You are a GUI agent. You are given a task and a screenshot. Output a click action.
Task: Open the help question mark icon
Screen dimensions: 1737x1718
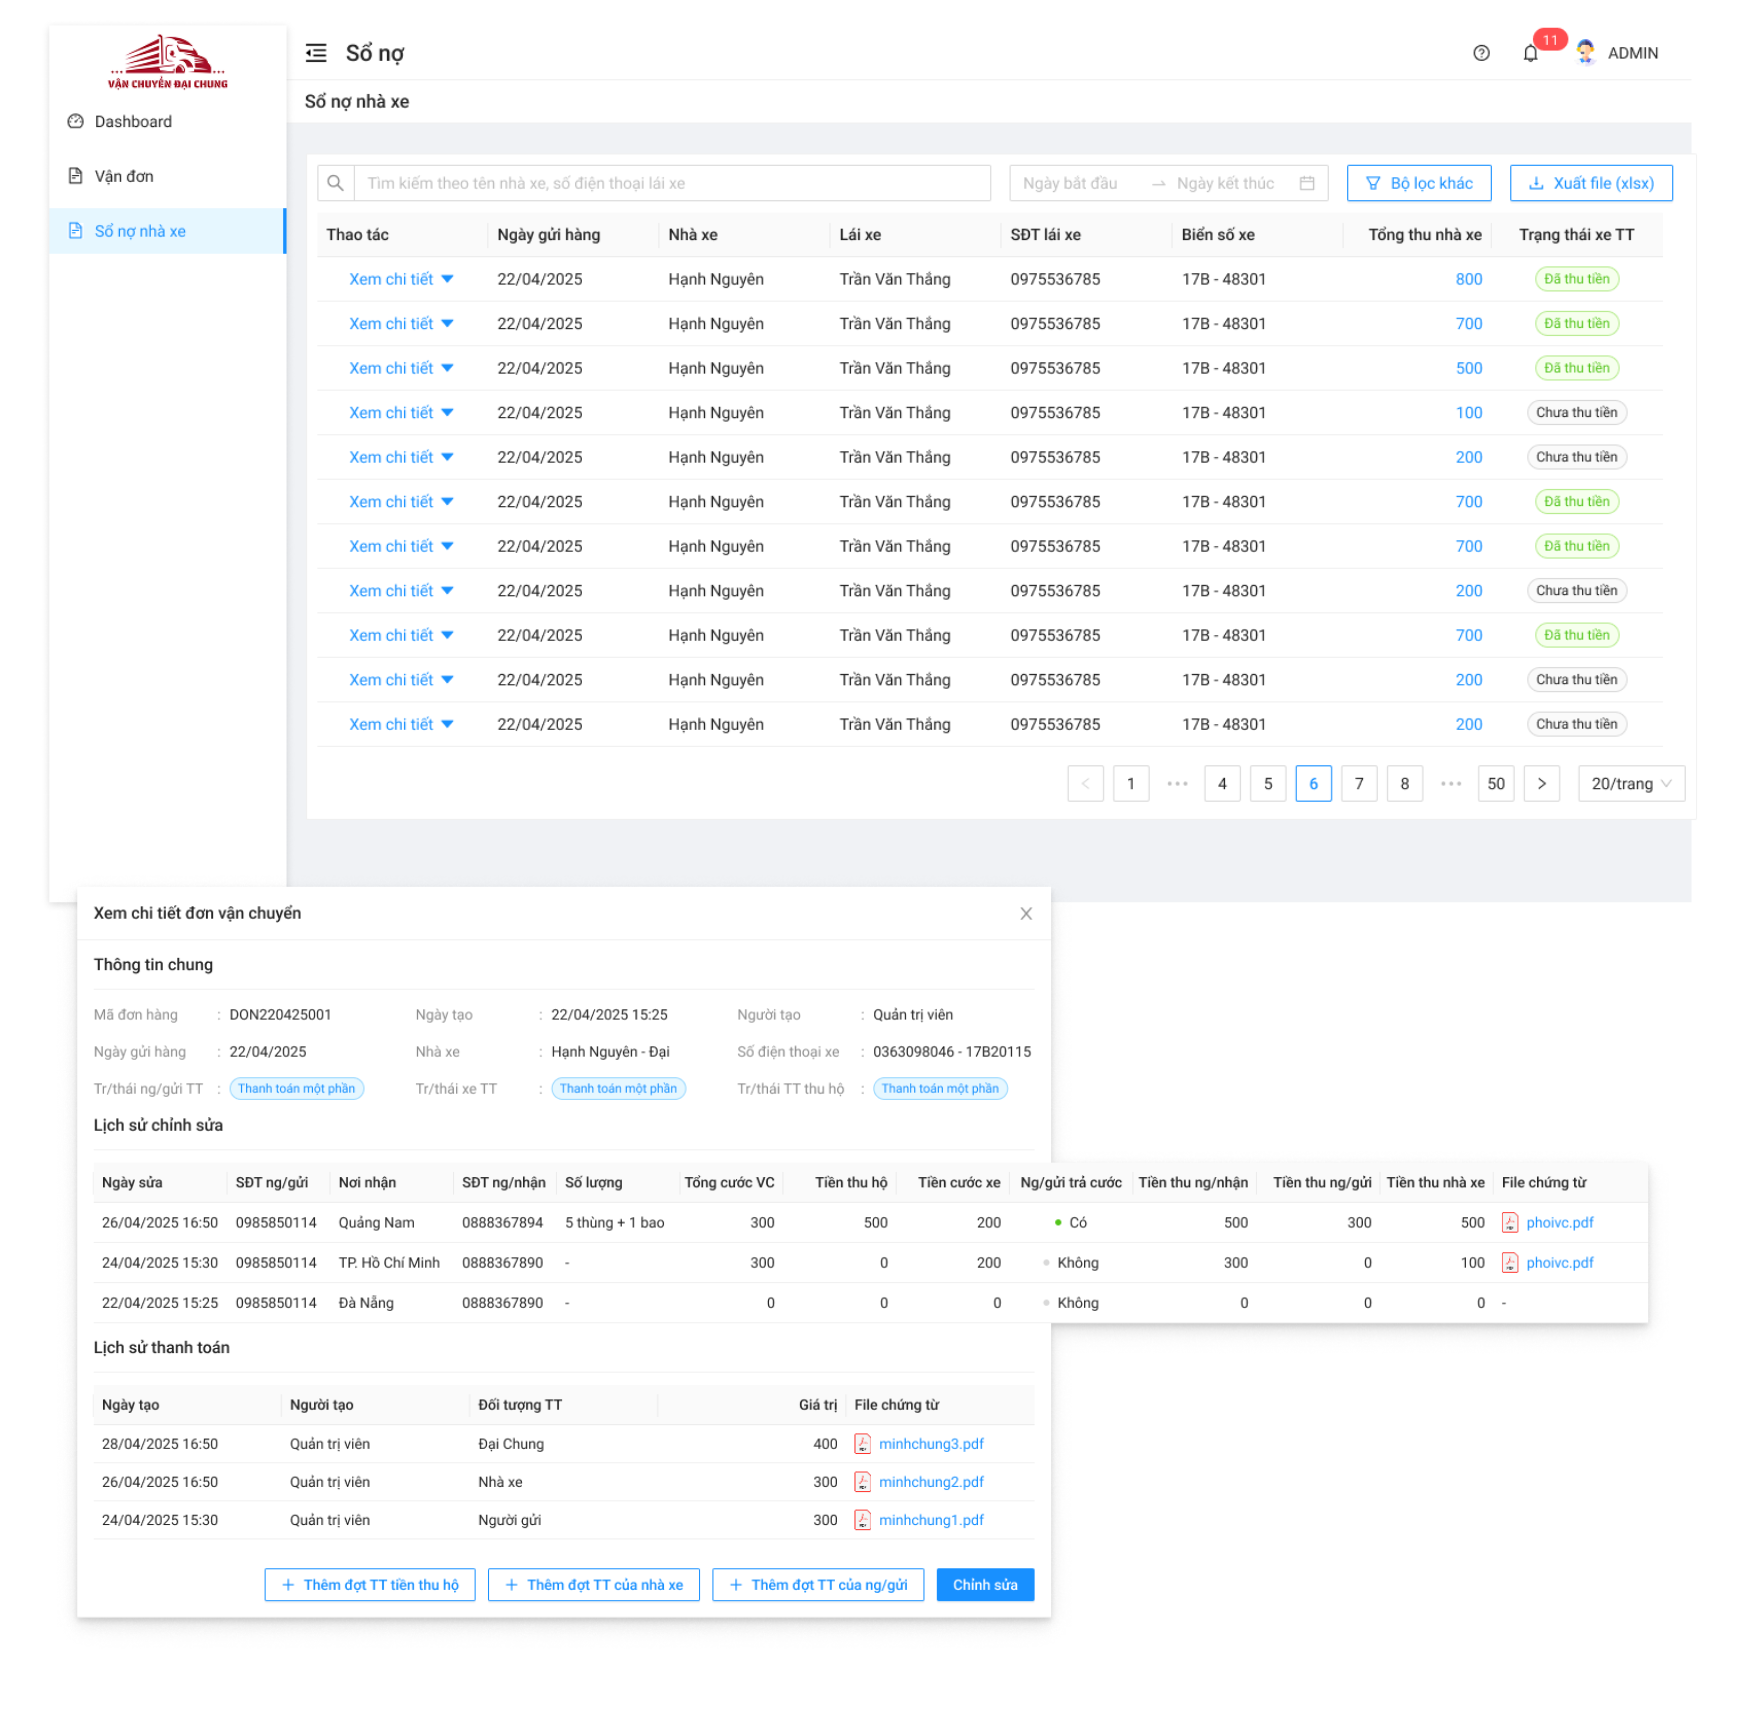pos(1481,53)
